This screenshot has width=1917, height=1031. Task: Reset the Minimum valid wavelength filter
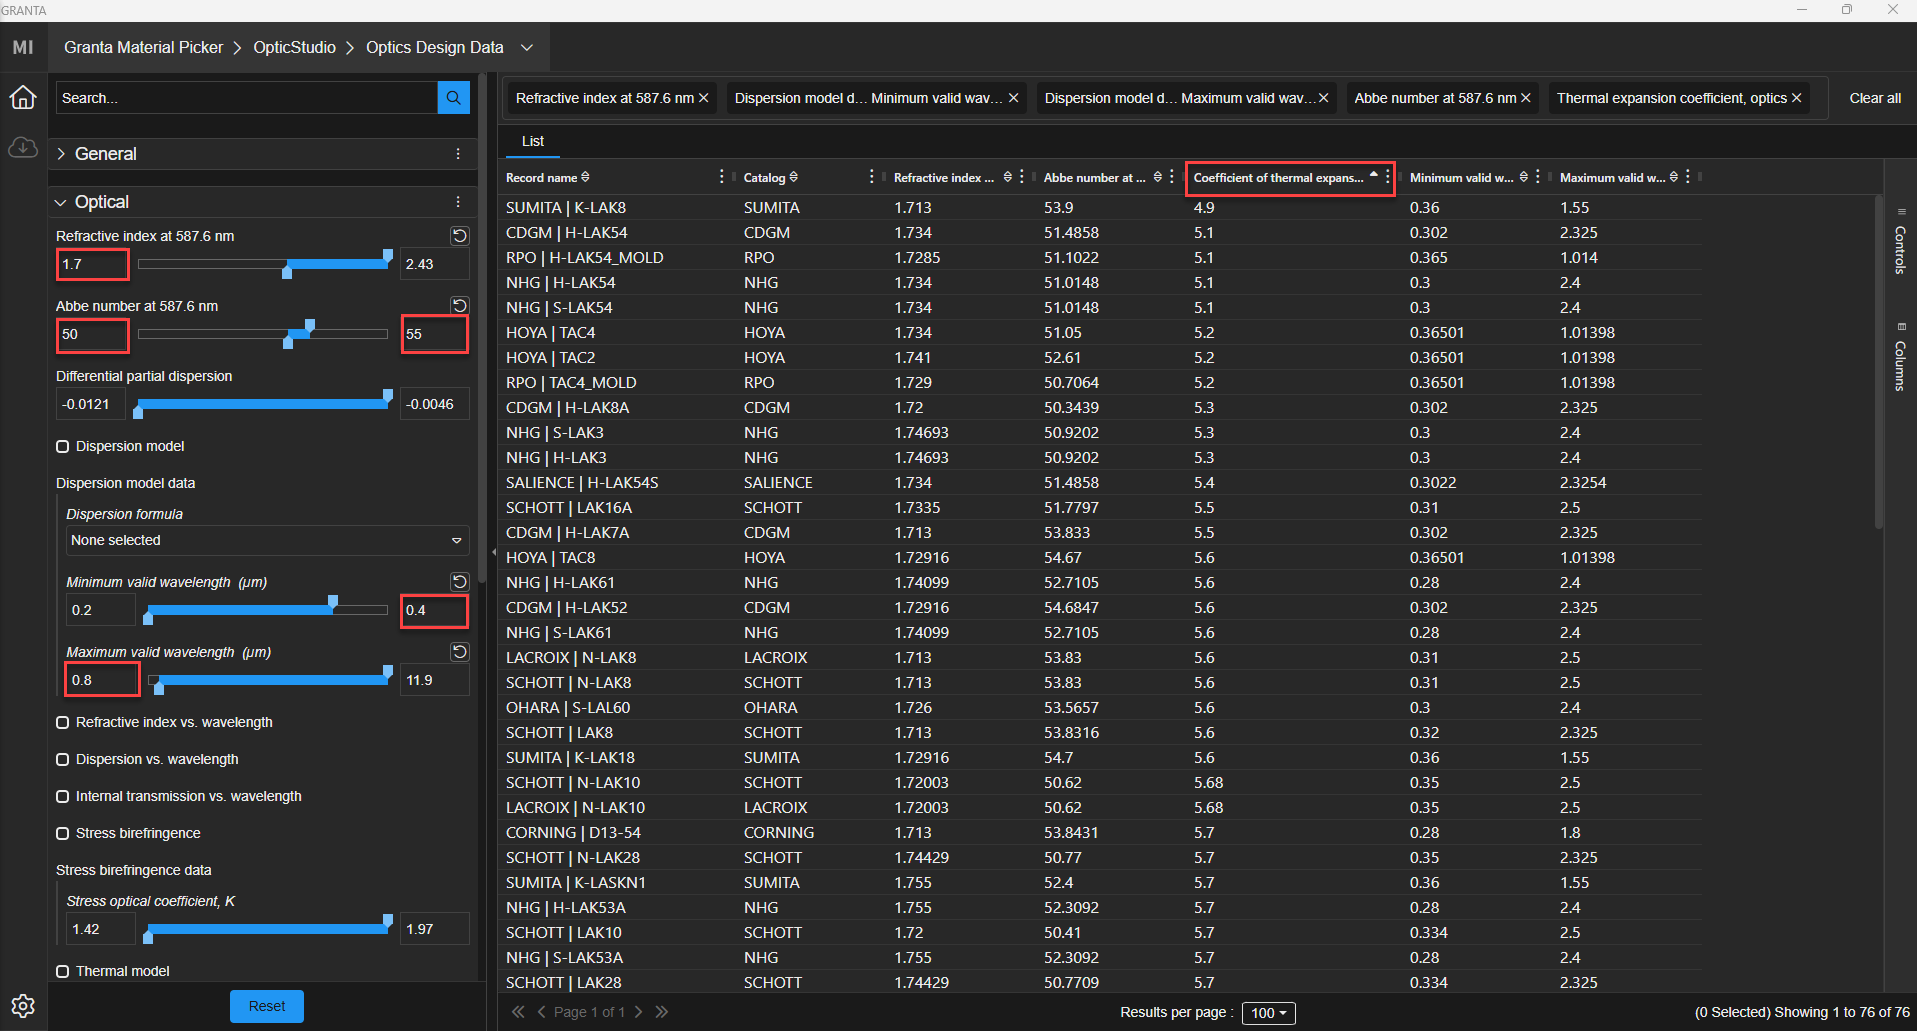[460, 582]
